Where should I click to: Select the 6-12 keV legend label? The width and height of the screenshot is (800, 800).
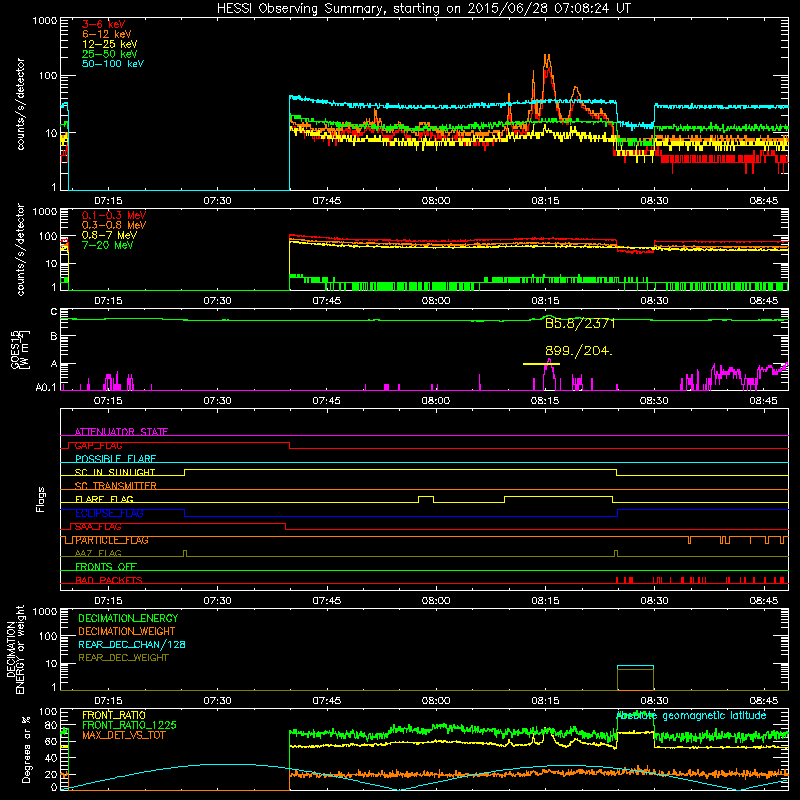[x=107, y=34]
